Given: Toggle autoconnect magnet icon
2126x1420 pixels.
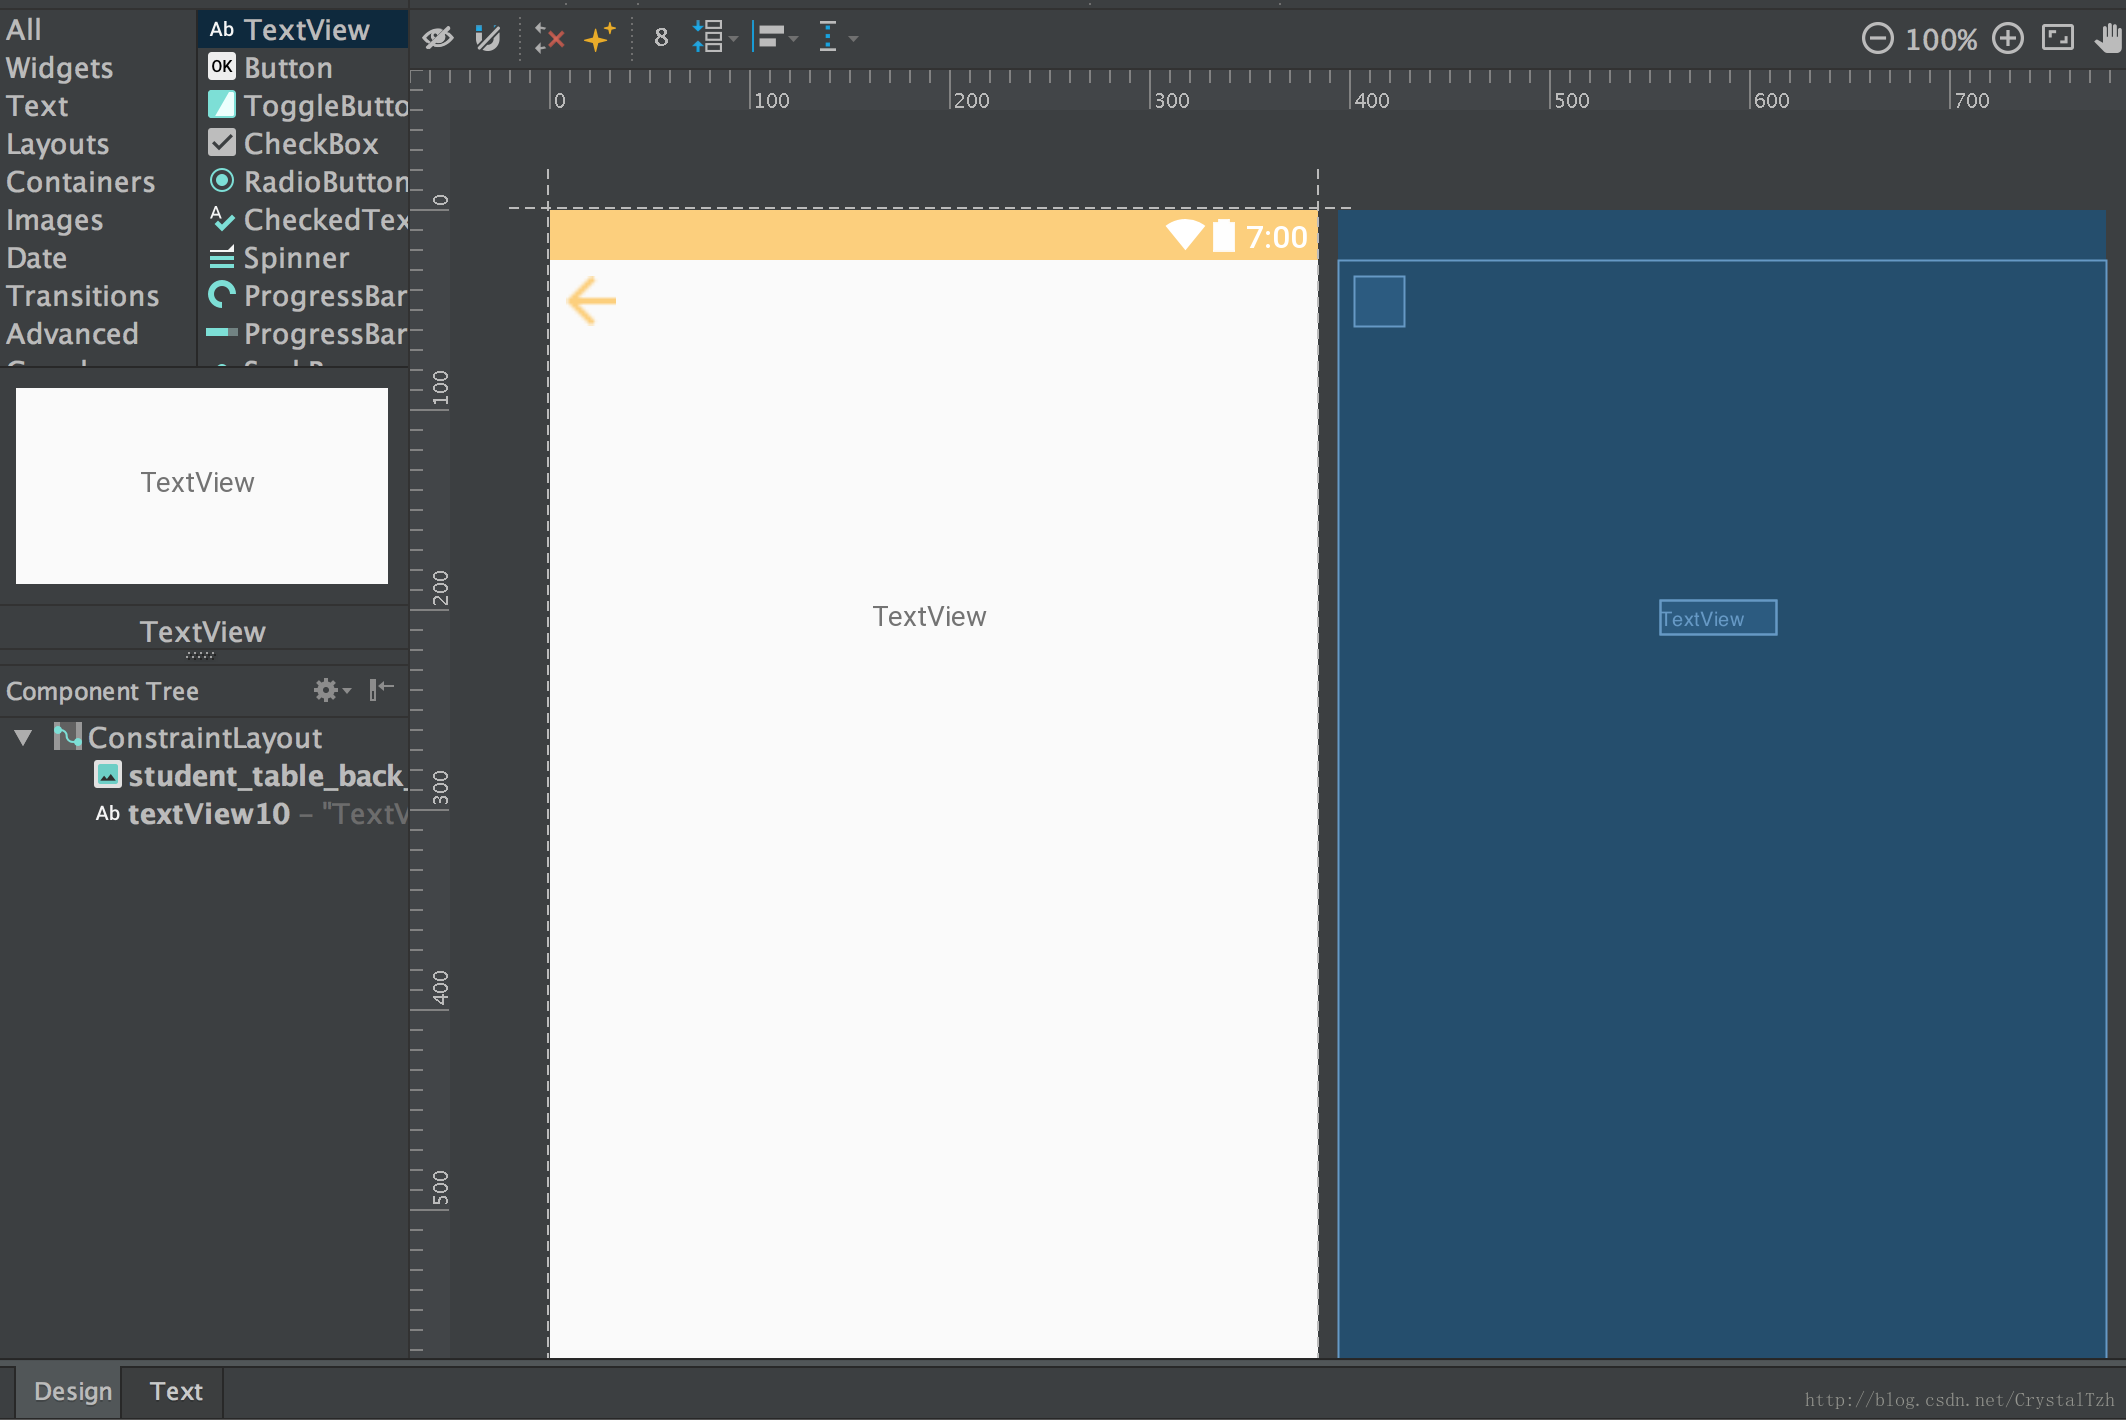Looking at the screenshot, I should [x=488, y=39].
